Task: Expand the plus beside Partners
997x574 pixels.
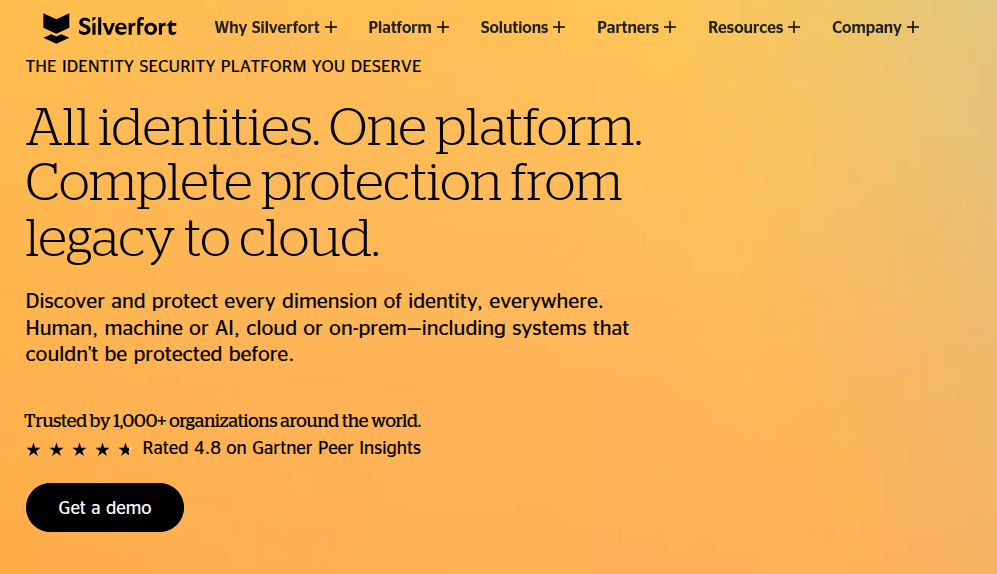Action: pyautogui.click(x=670, y=27)
